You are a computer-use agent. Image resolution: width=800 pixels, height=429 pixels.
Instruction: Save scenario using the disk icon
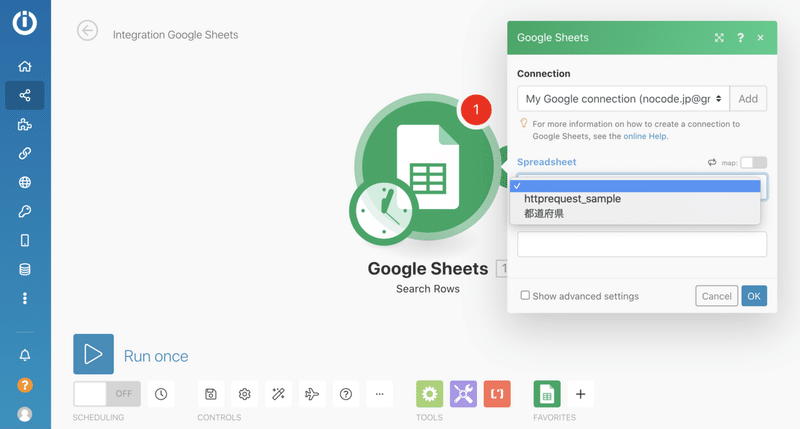click(211, 394)
